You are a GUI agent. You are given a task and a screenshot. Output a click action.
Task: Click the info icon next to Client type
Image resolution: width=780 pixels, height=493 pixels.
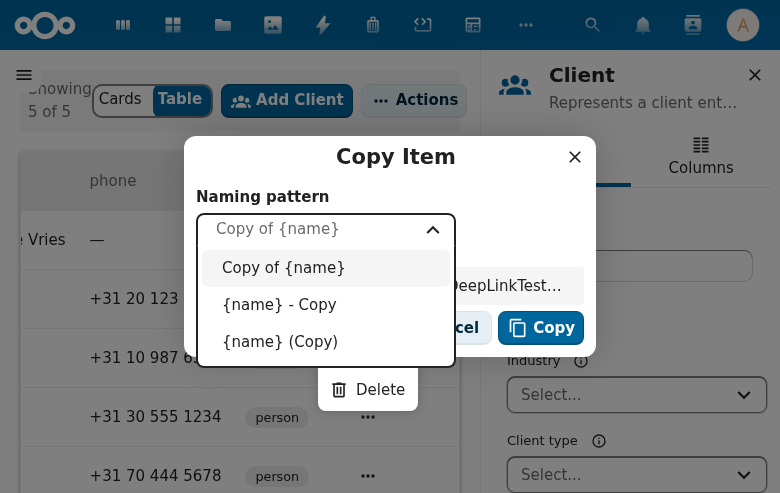pos(599,441)
